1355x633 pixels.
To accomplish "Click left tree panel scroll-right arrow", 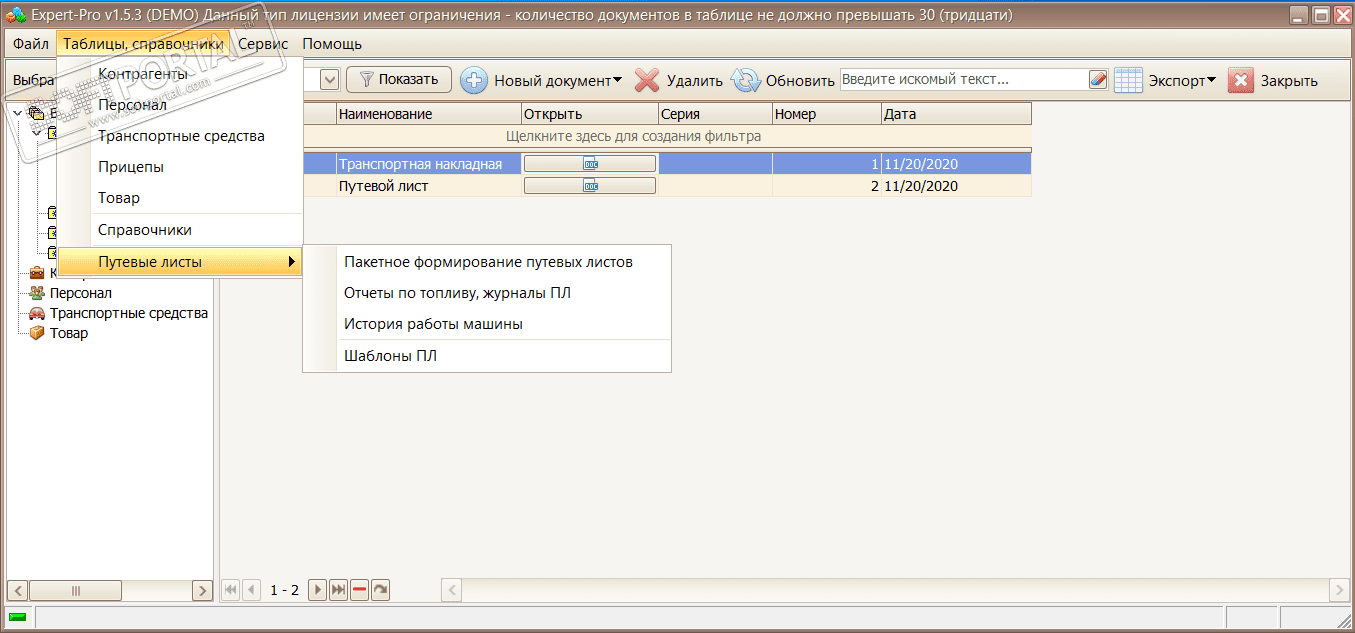I will tap(202, 590).
